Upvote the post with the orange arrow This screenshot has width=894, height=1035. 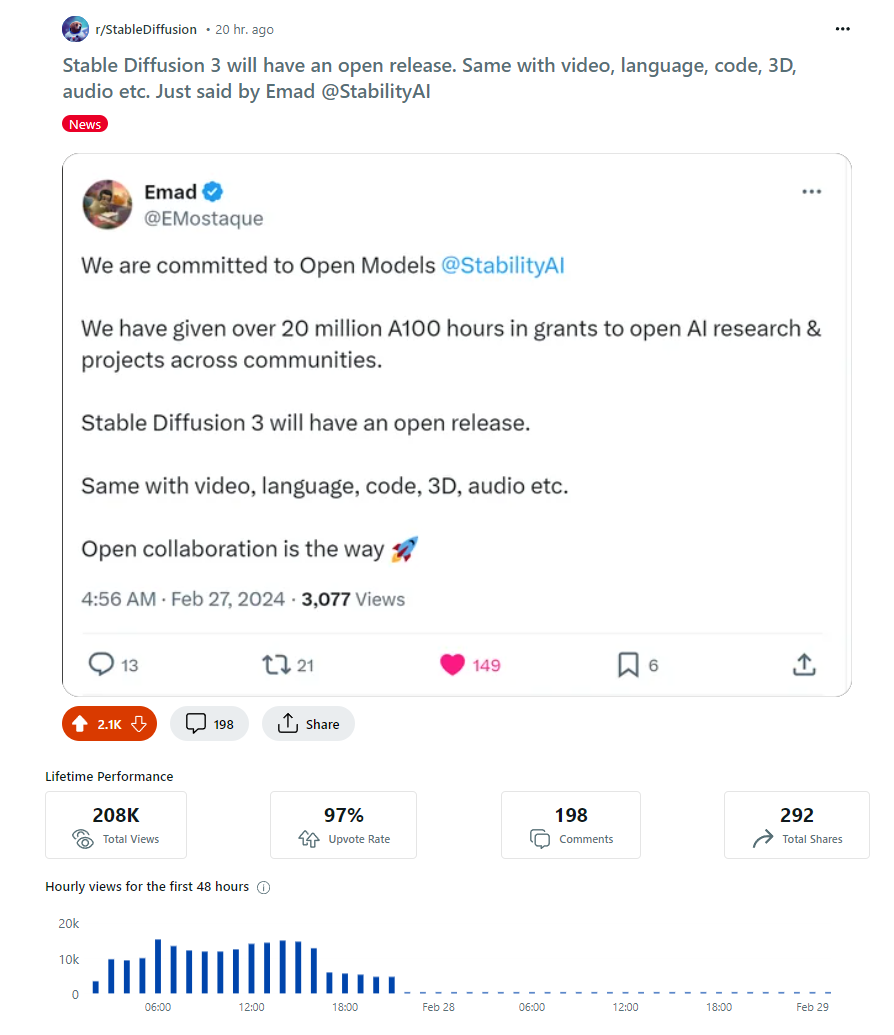click(x=78, y=723)
